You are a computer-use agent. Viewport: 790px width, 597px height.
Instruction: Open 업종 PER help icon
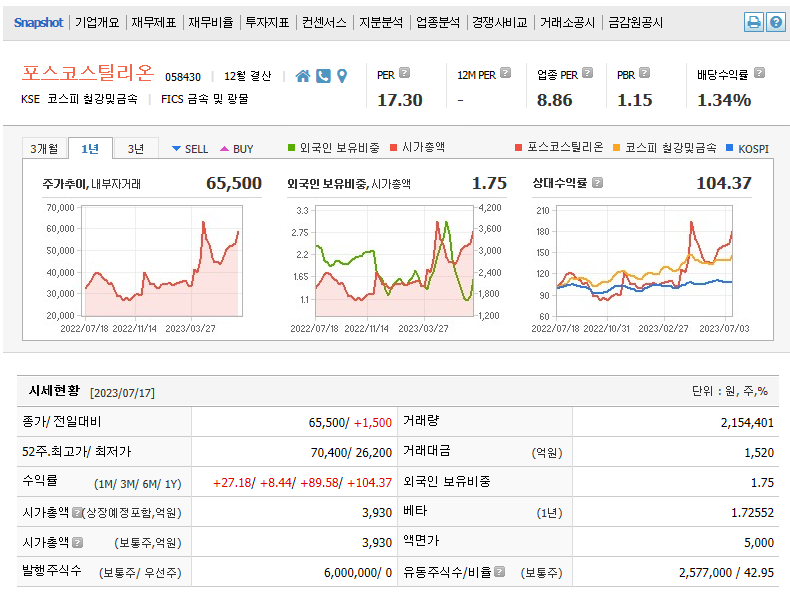587,73
